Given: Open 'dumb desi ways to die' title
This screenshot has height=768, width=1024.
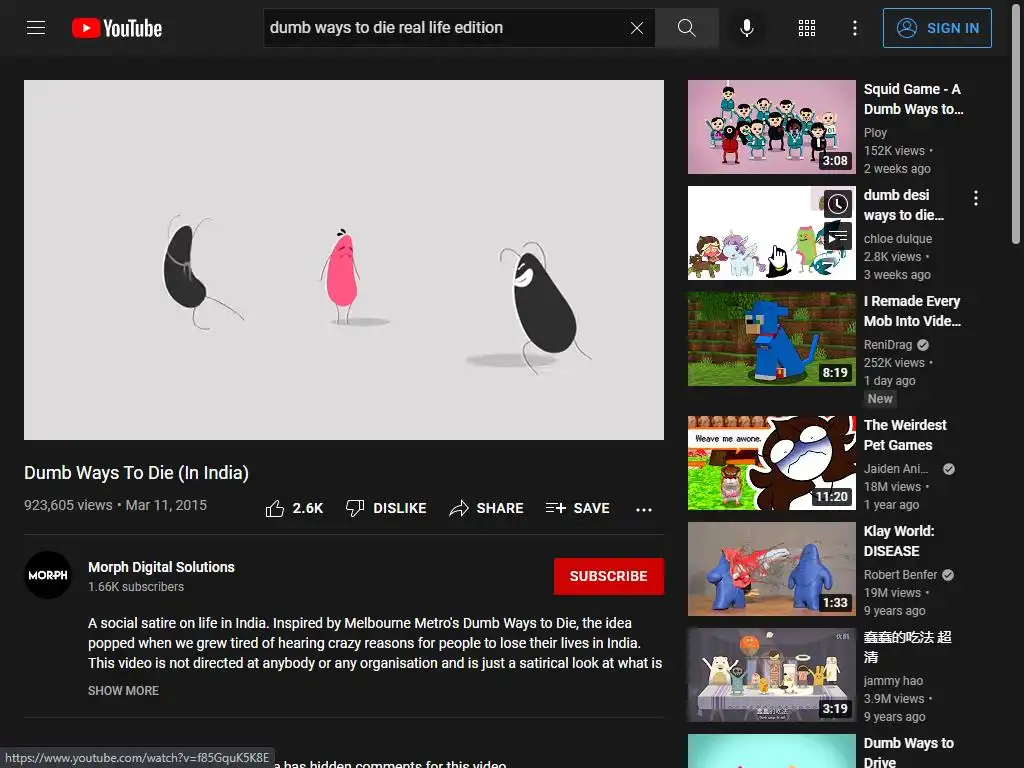Looking at the screenshot, I should click(904, 205).
